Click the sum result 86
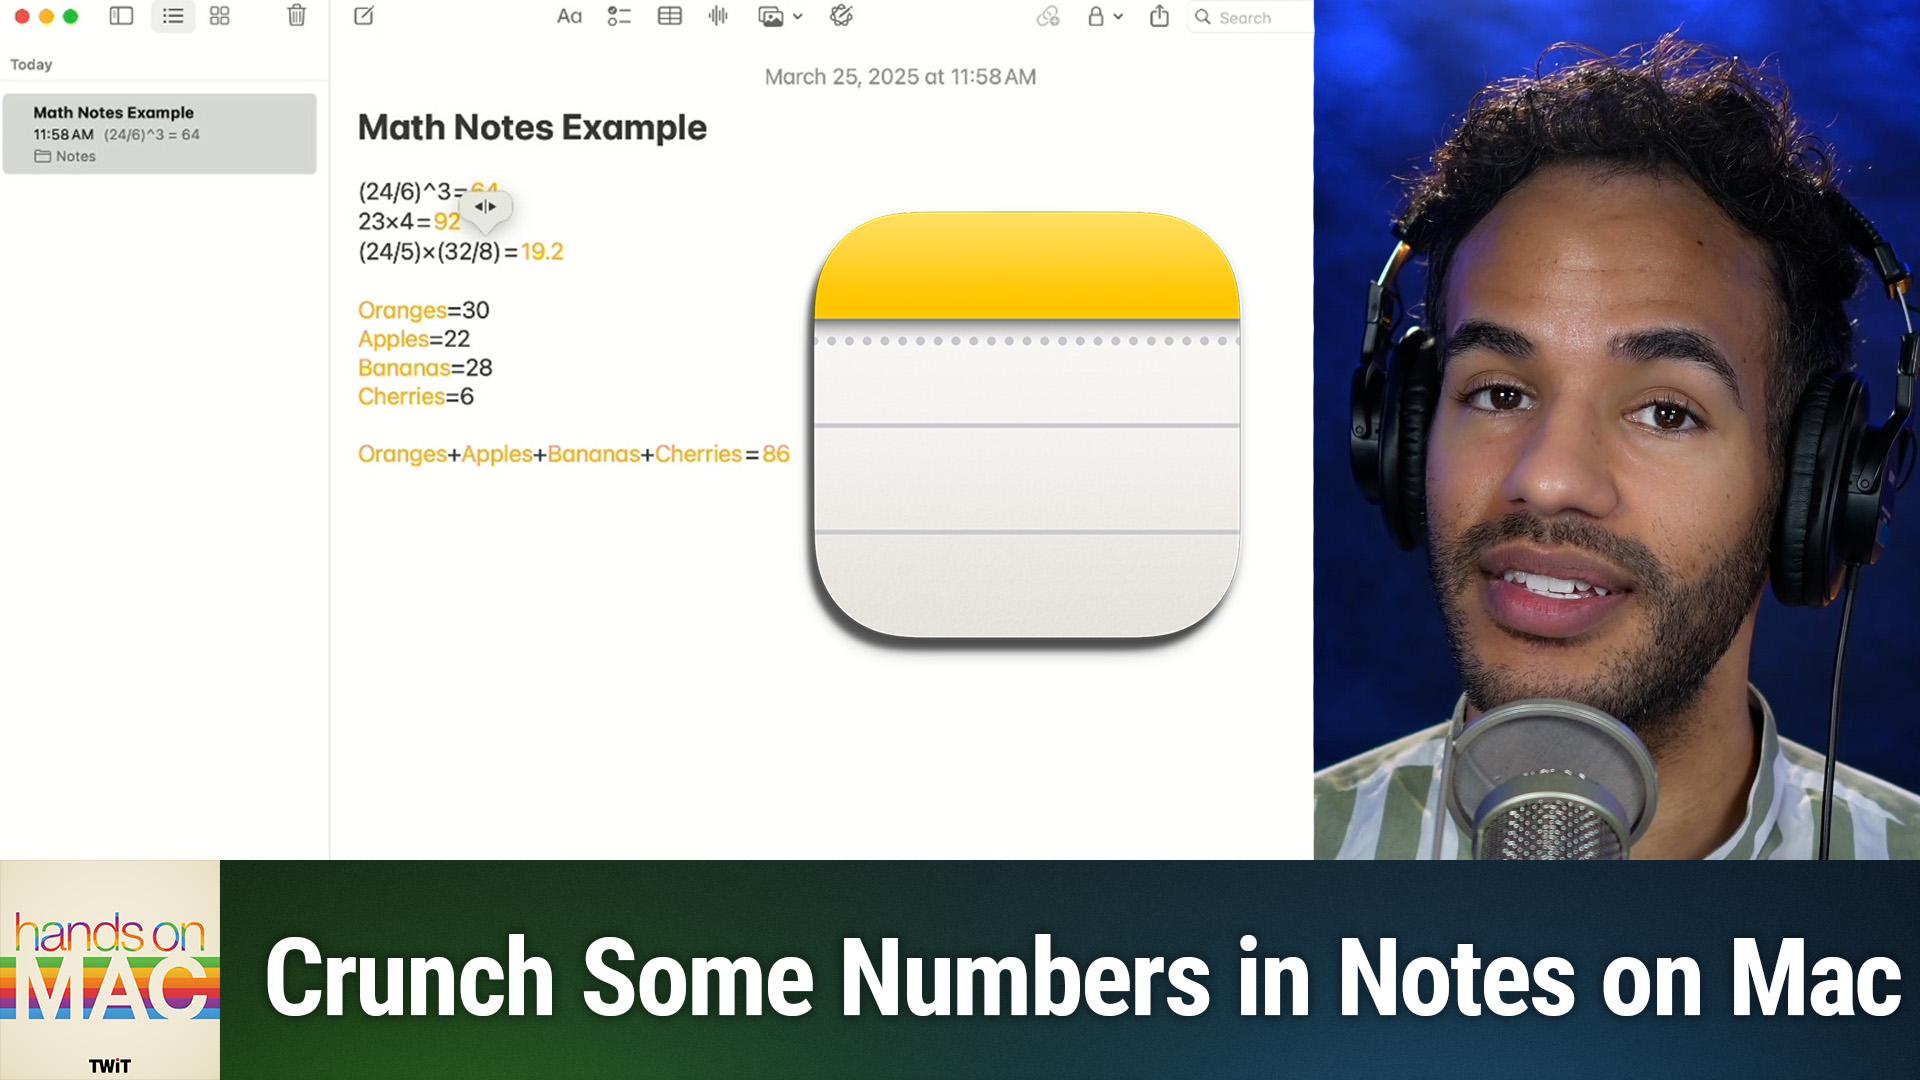The width and height of the screenshot is (1920, 1080). point(776,454)
